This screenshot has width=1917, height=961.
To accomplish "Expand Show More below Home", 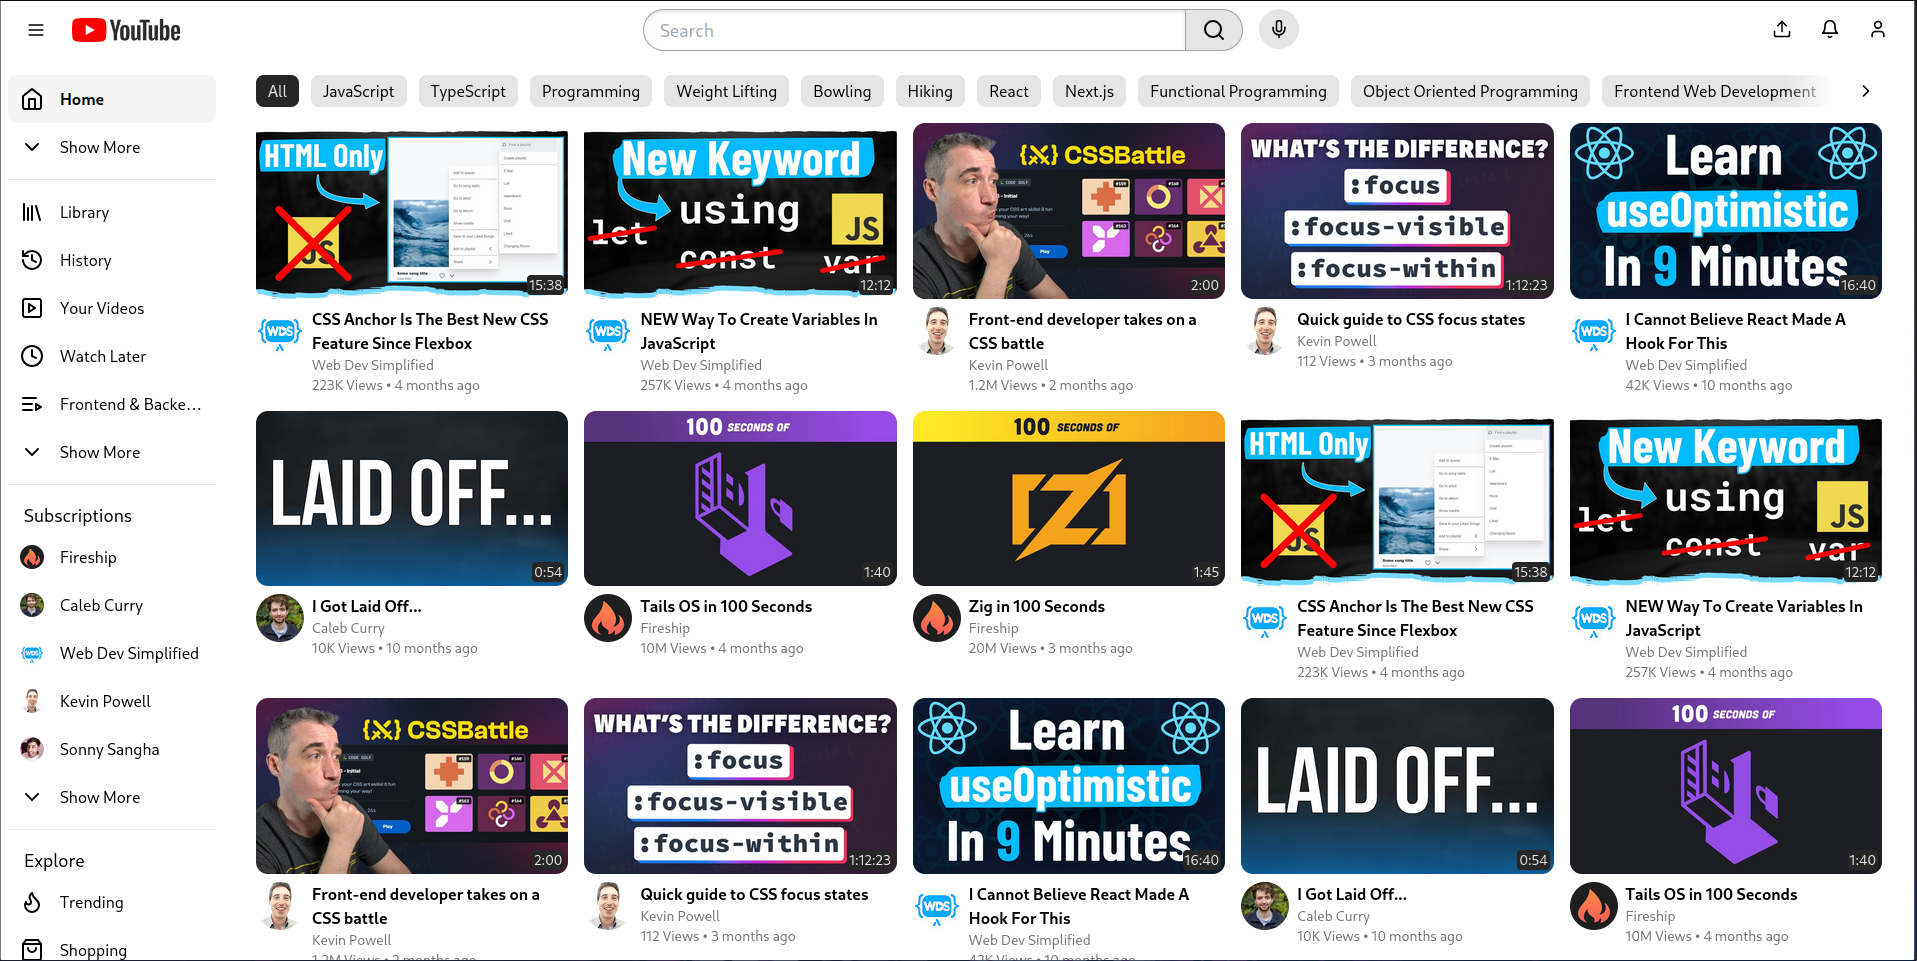I will (x=112, y=147).
